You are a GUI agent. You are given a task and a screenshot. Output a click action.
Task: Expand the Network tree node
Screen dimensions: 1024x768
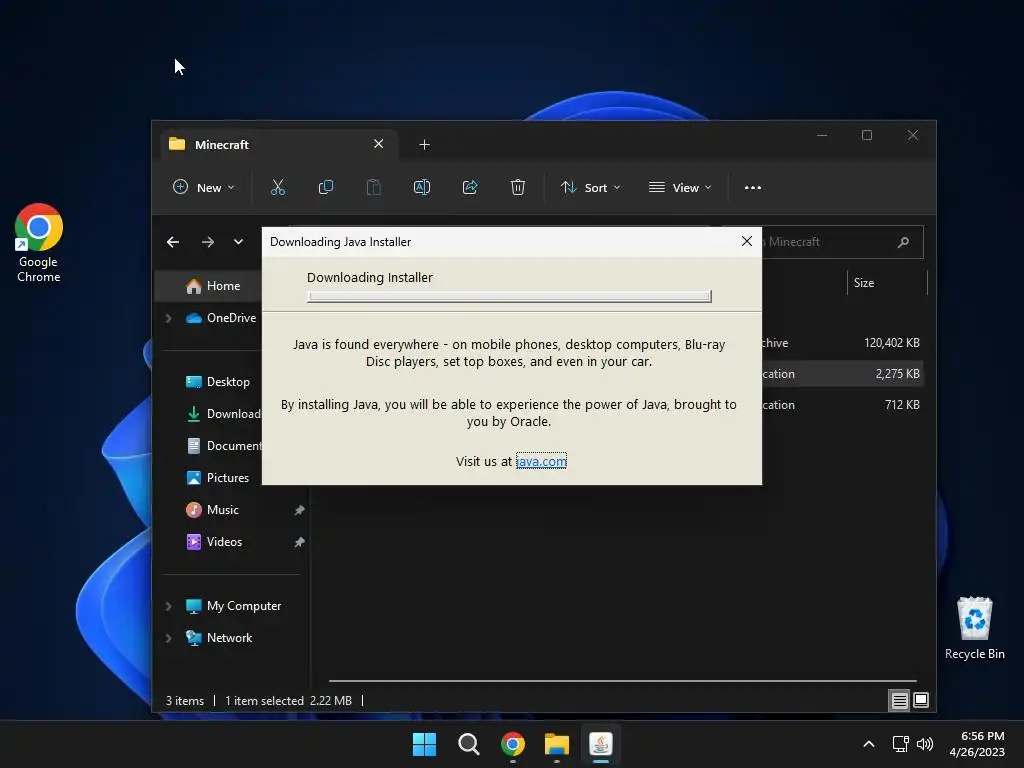coord(168,638)
